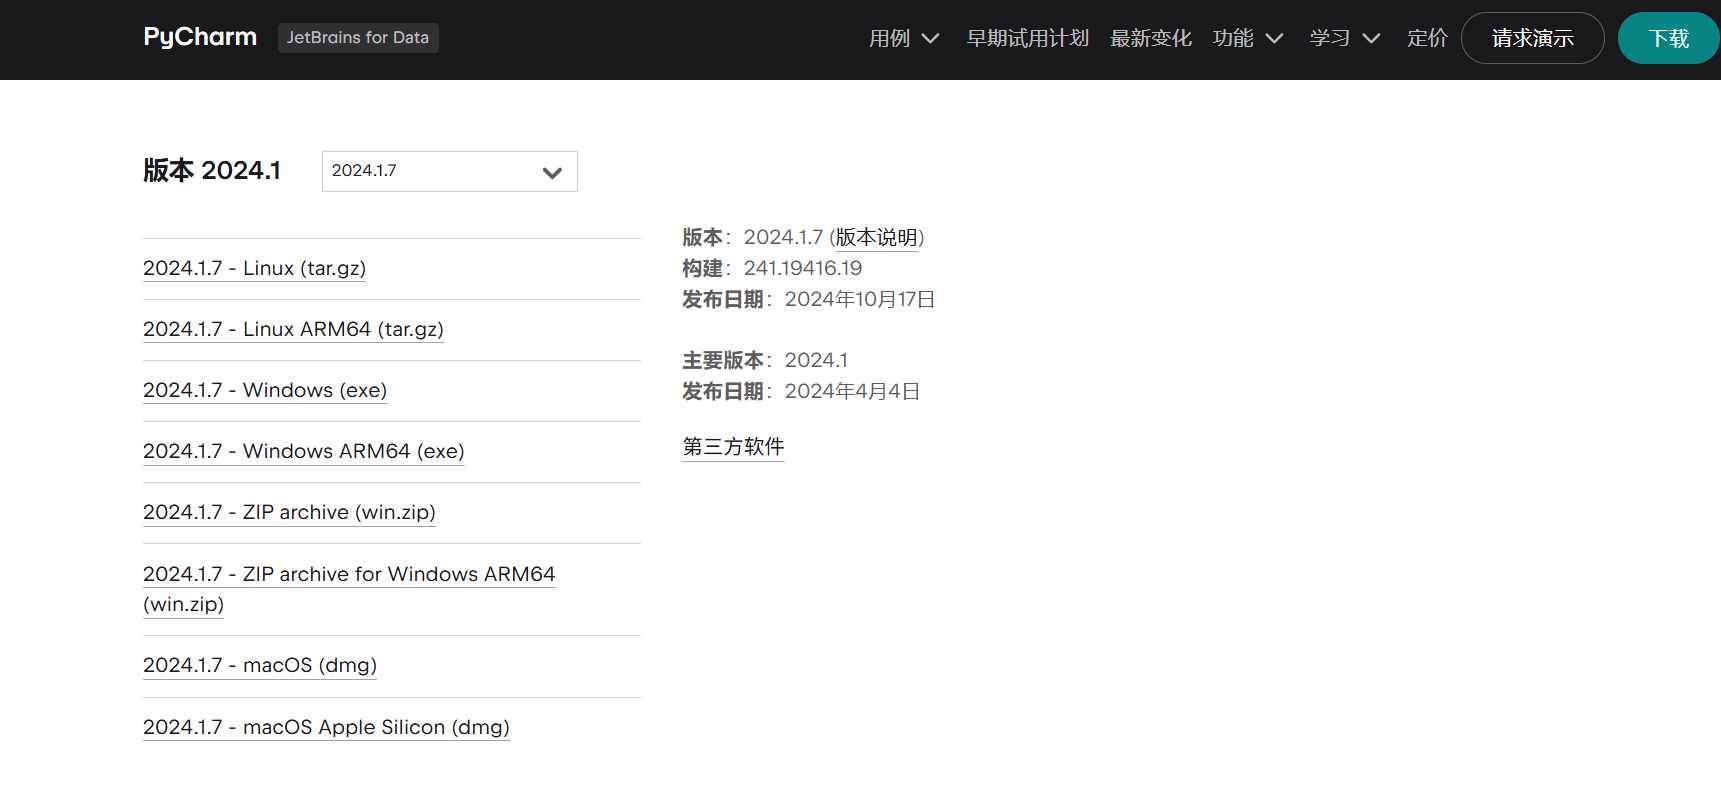Download 2024.1.7 ZIP archive (win.zip)
Screen dimensions: 1721x798
(x=289, y=512)
